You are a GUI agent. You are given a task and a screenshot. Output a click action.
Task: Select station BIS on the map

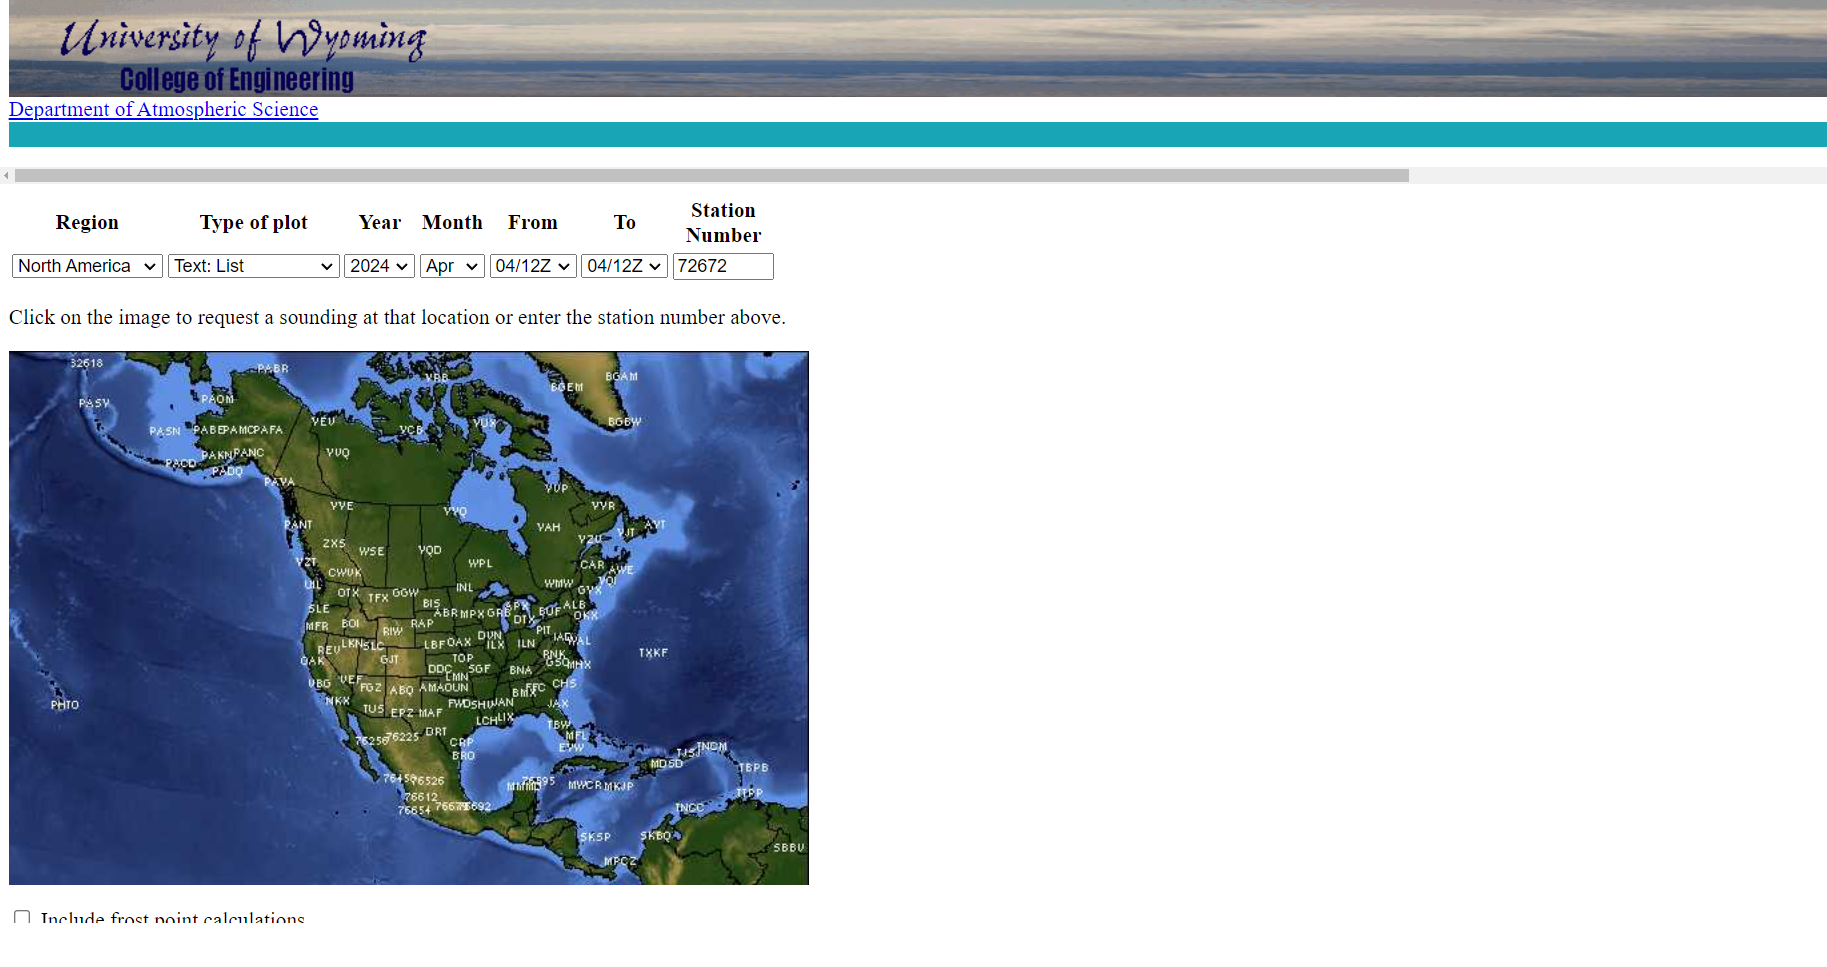[x=431, y=604]
